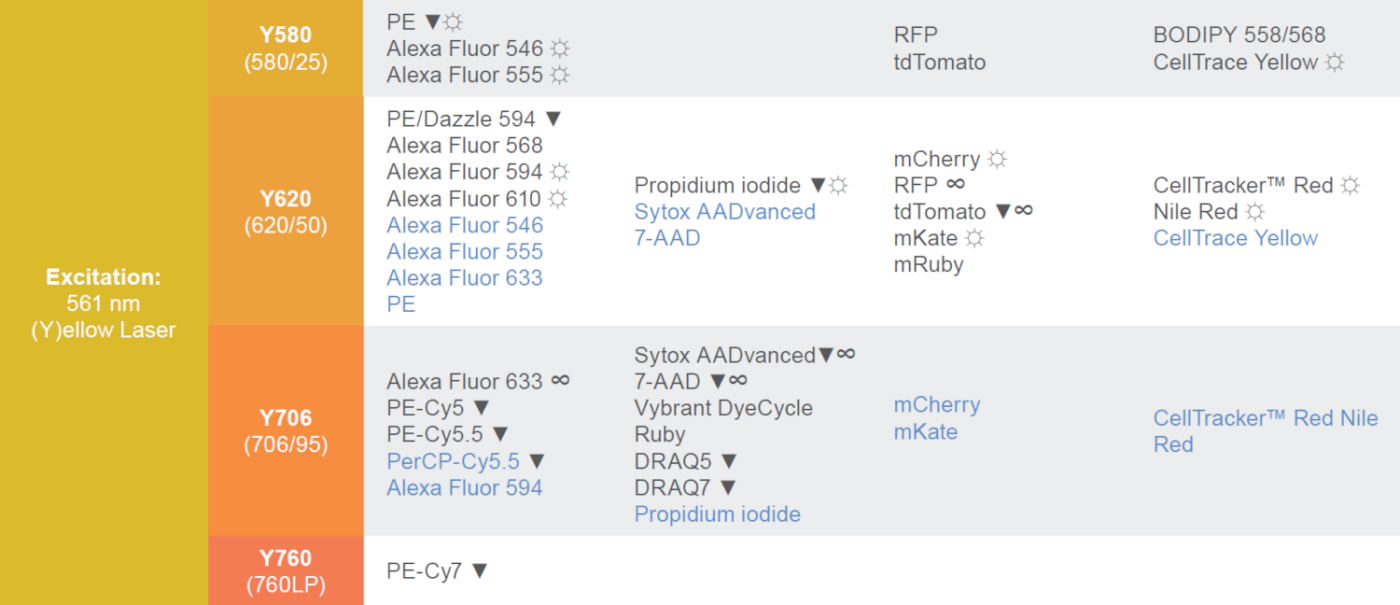The height and width of the screenshot is (605, 1400).
Task: Follow the blue CellTrace Yellow link
Action: (1235, 238)
